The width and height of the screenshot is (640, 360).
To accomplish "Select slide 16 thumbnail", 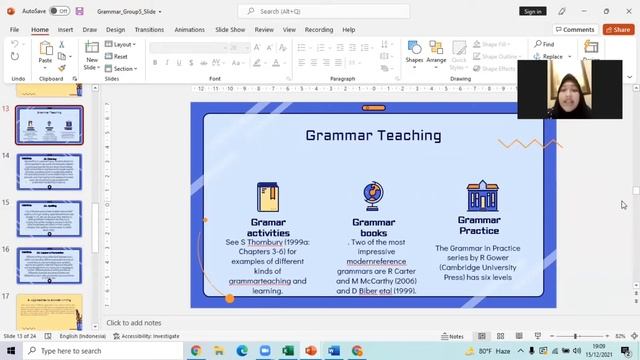I will [49, 265].
